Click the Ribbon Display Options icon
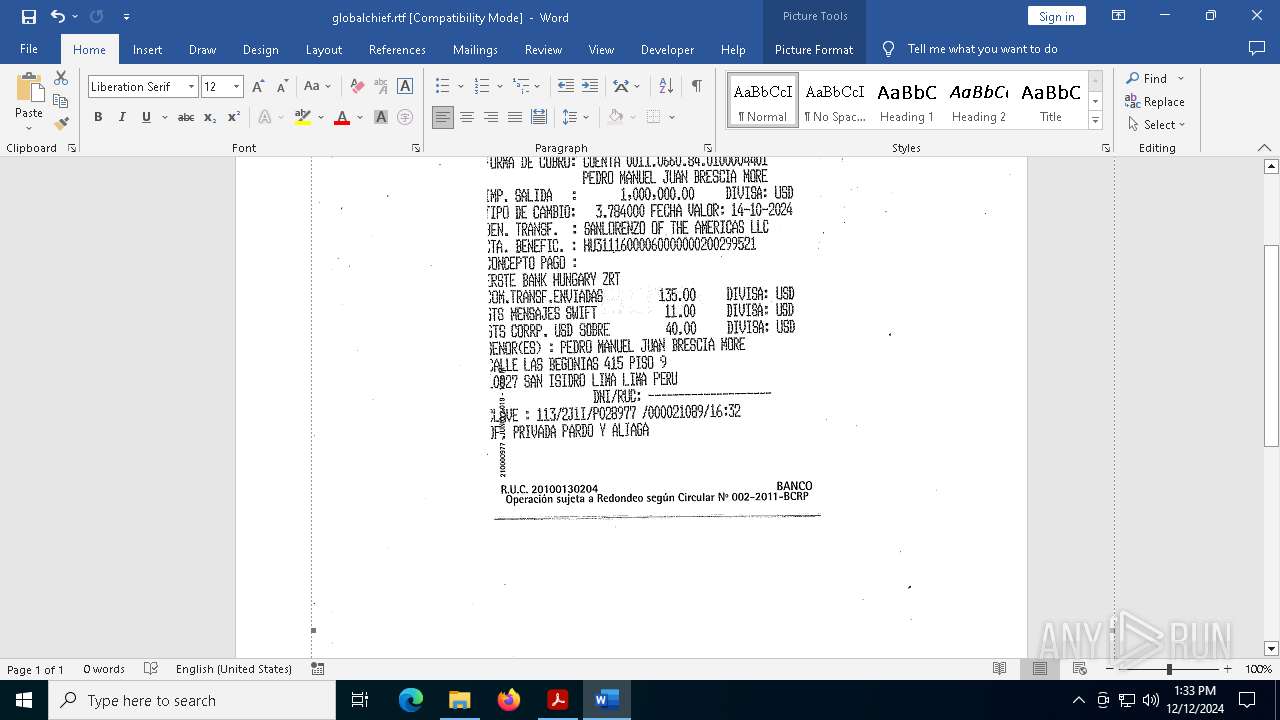1280x720 pixels. point(1119,16)
